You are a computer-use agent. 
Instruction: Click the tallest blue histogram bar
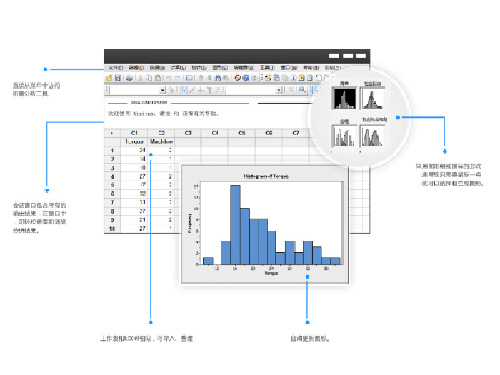click(235, 225)
